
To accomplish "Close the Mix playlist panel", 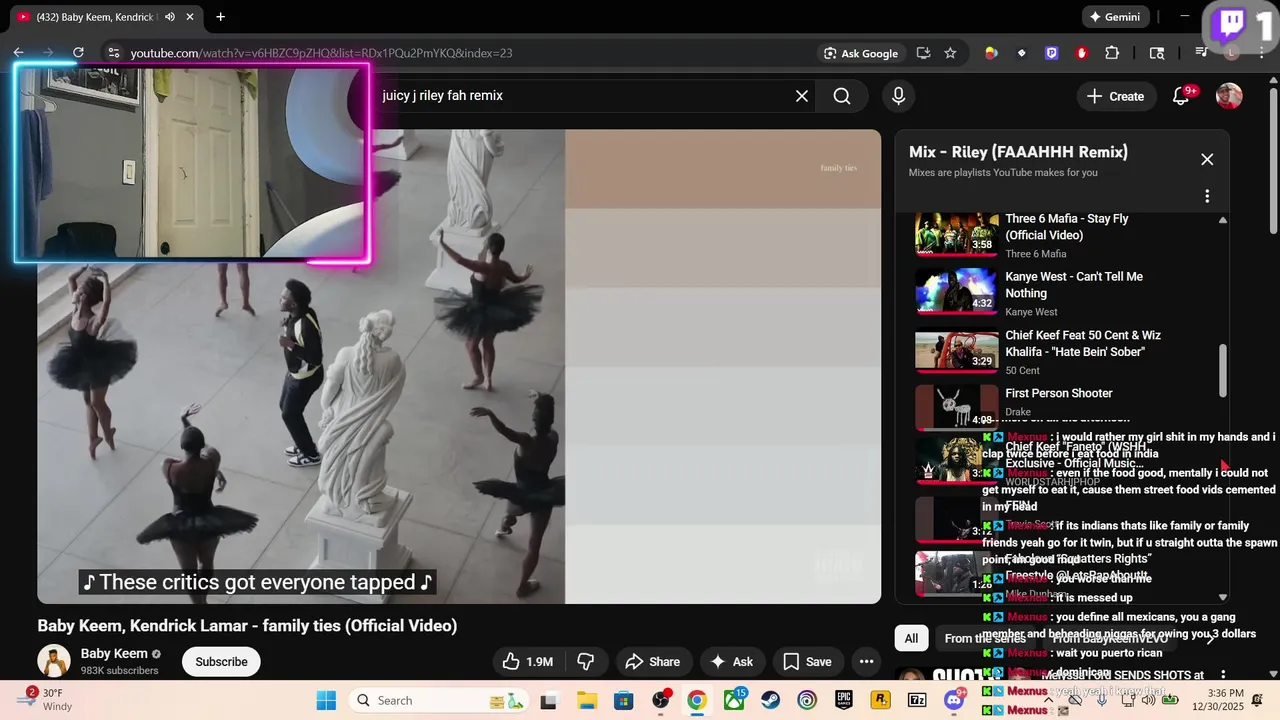I will (1207, 159).
